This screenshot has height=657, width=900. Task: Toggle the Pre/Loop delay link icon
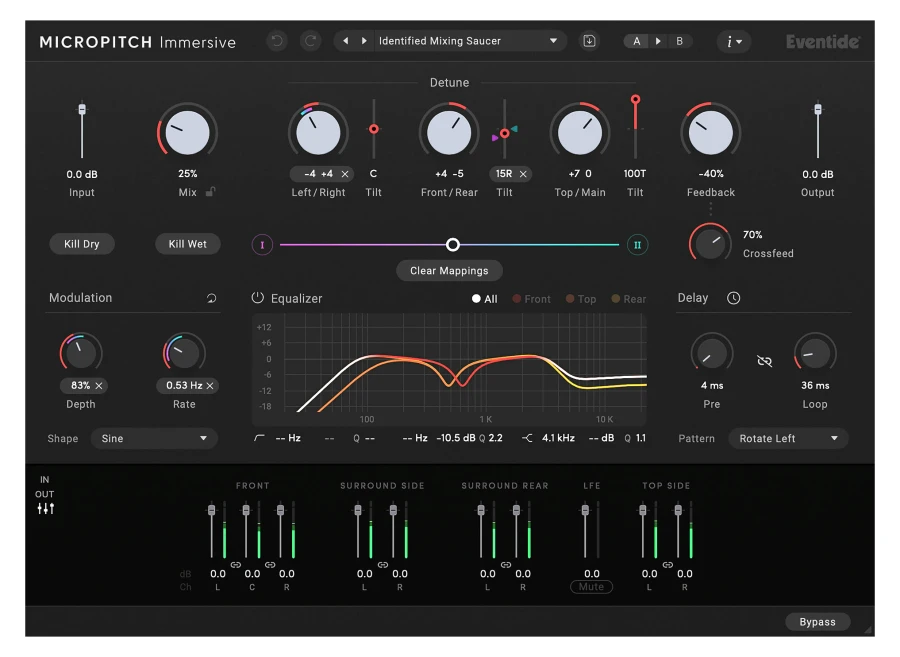click(764, 361)
